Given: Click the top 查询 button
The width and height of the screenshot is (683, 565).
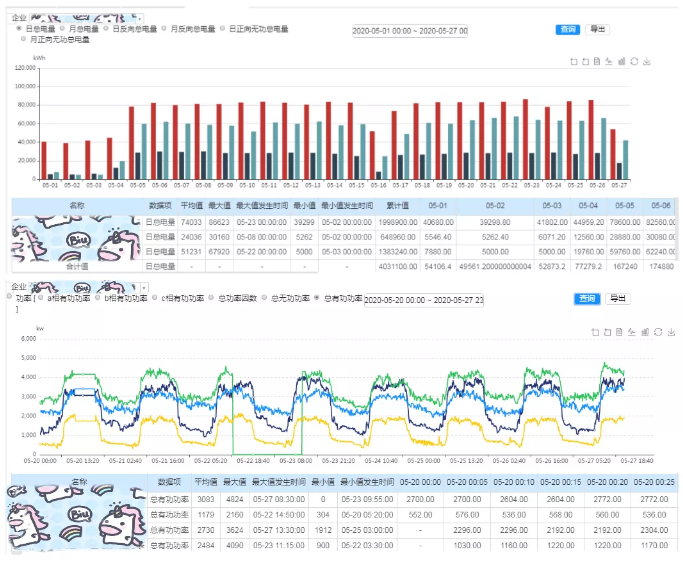Looking at the screenshot, I should (568, 29).
